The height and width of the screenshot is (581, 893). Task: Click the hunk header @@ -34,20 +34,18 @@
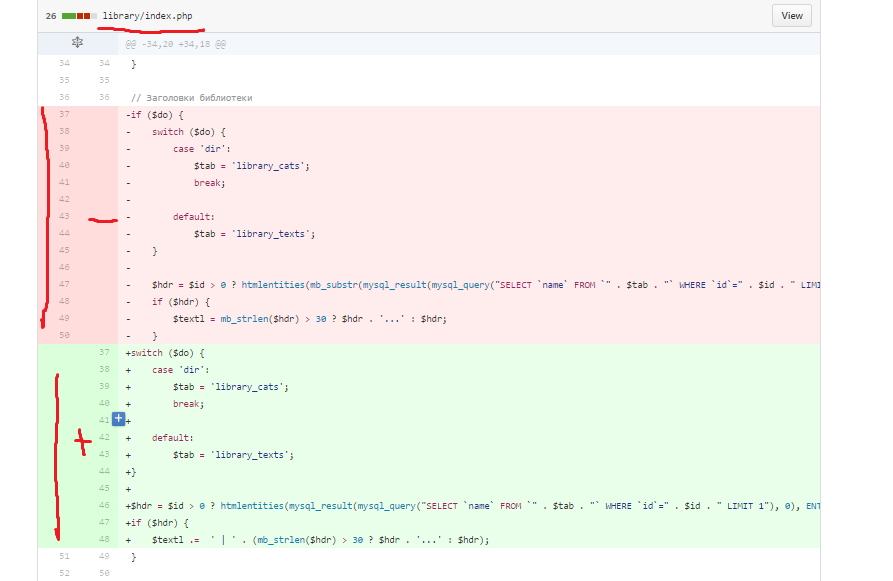[x=175, y=44]
